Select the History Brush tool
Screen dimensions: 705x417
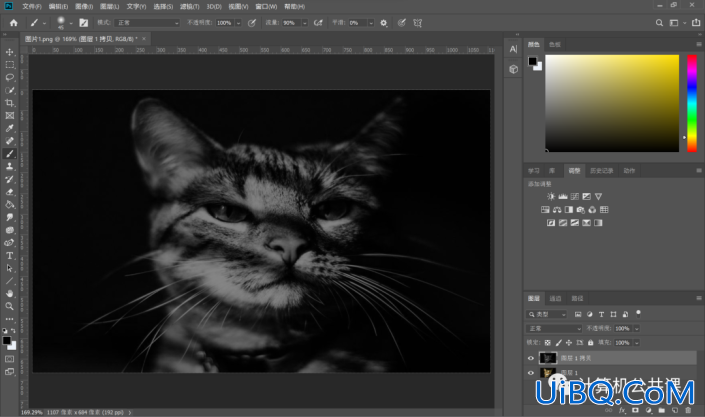[9, 179]
